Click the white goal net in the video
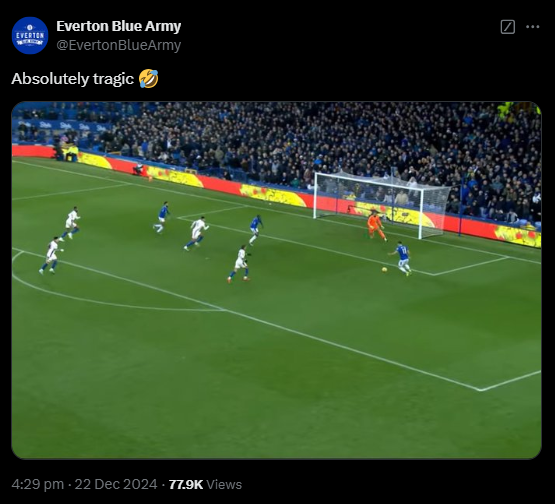The width and height of the screenshot is (555, 504). click(382, 202)
